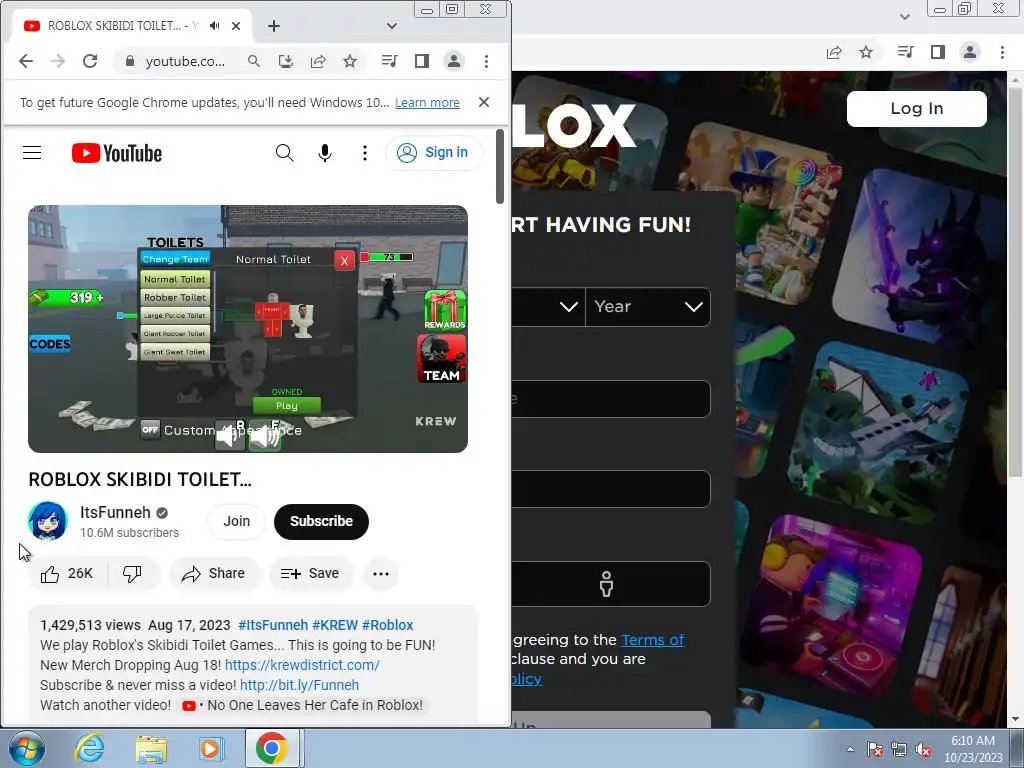This screenshot has height=768, width=1024.
Task: Click #KREW hashtag
Action: click(335, 625)
